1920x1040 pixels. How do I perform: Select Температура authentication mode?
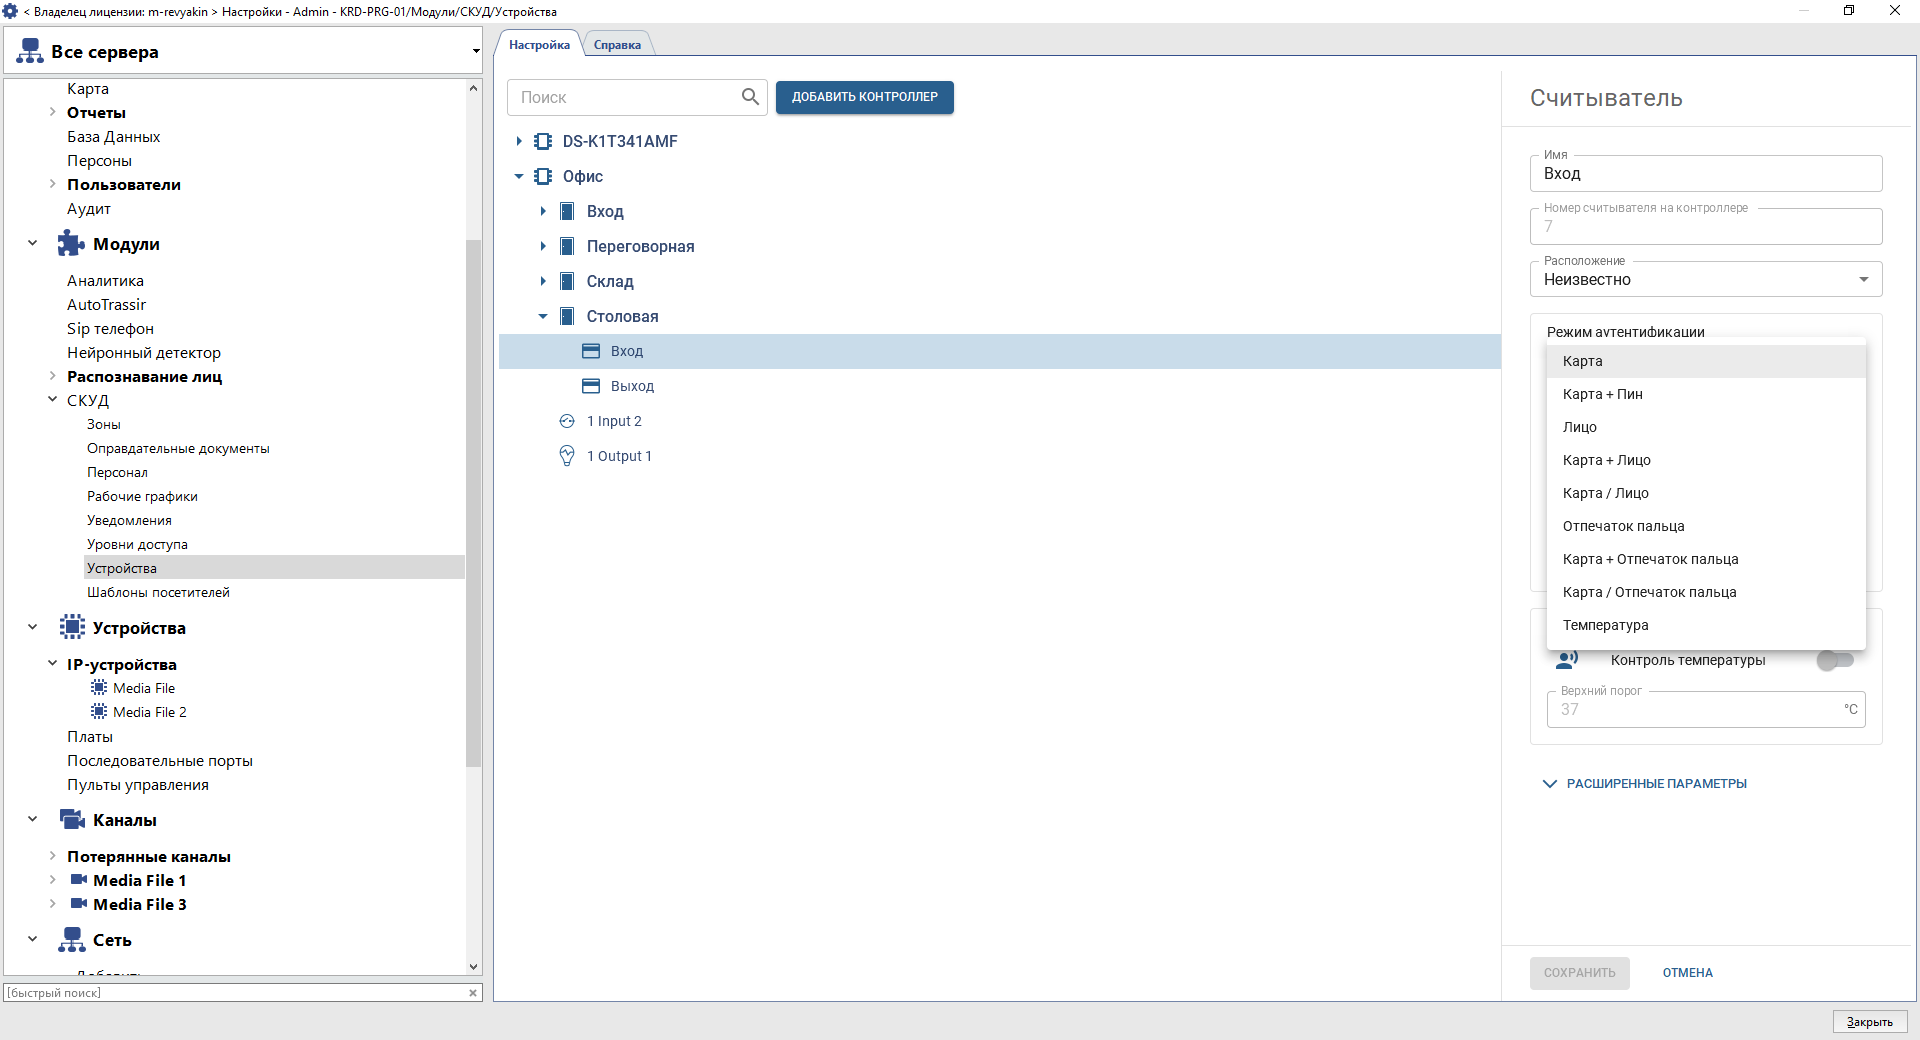(x=1706, y=625)
